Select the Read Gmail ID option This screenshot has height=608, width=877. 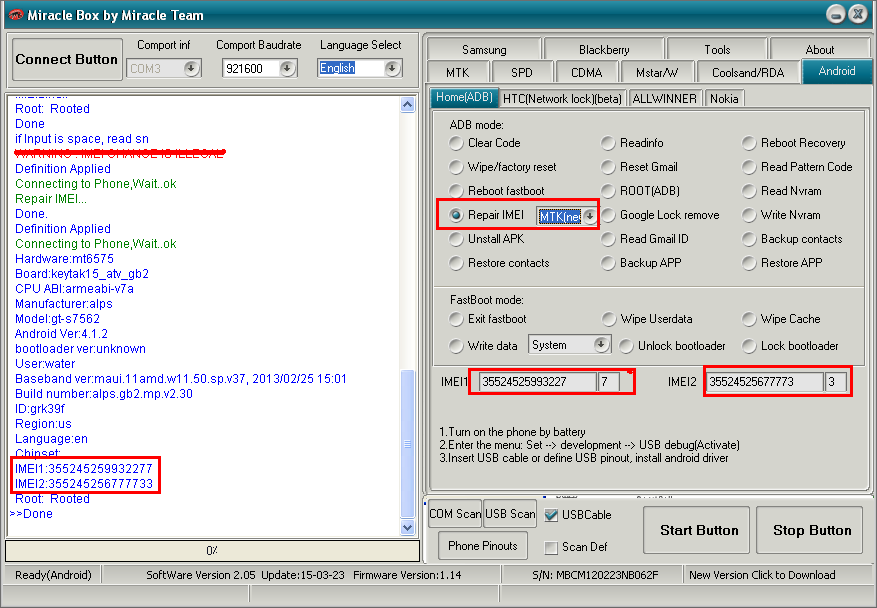click(645, 239)
